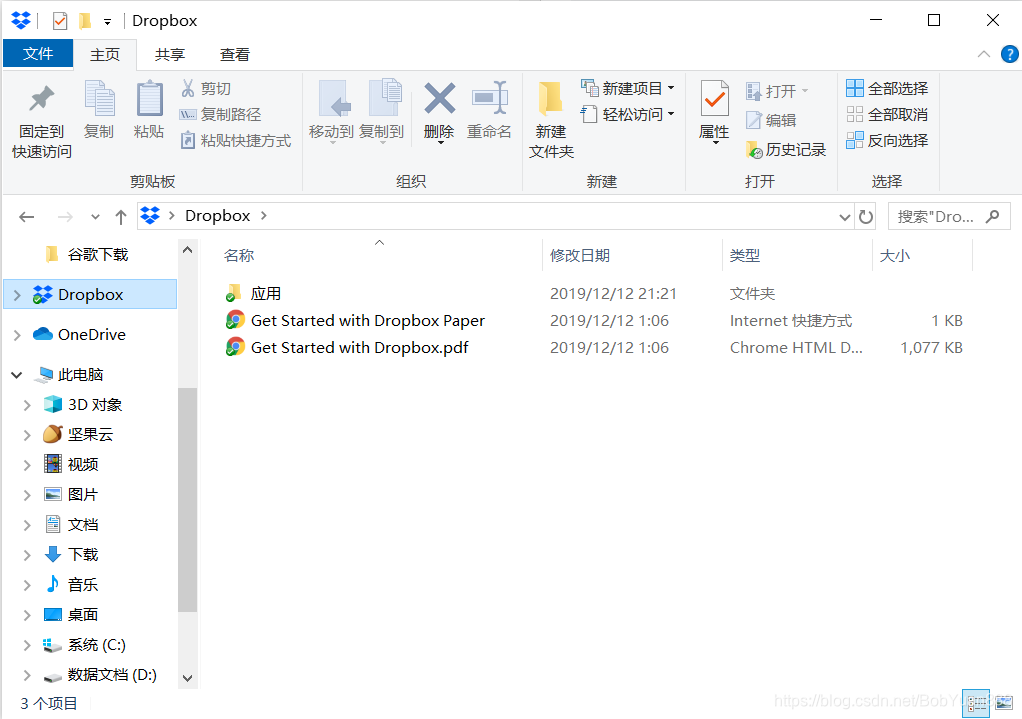1022x719 pixels.
Task: Click the Delete (删除) X icon
Action: click(440, 98)
